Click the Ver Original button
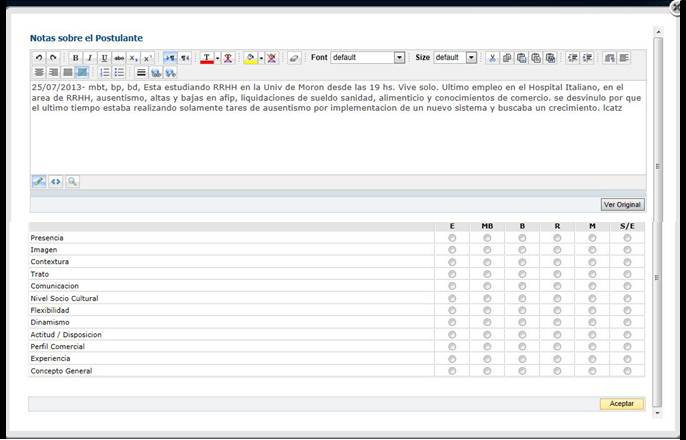The width and height of the screenshot is (686, 440). tap(622, 204)
